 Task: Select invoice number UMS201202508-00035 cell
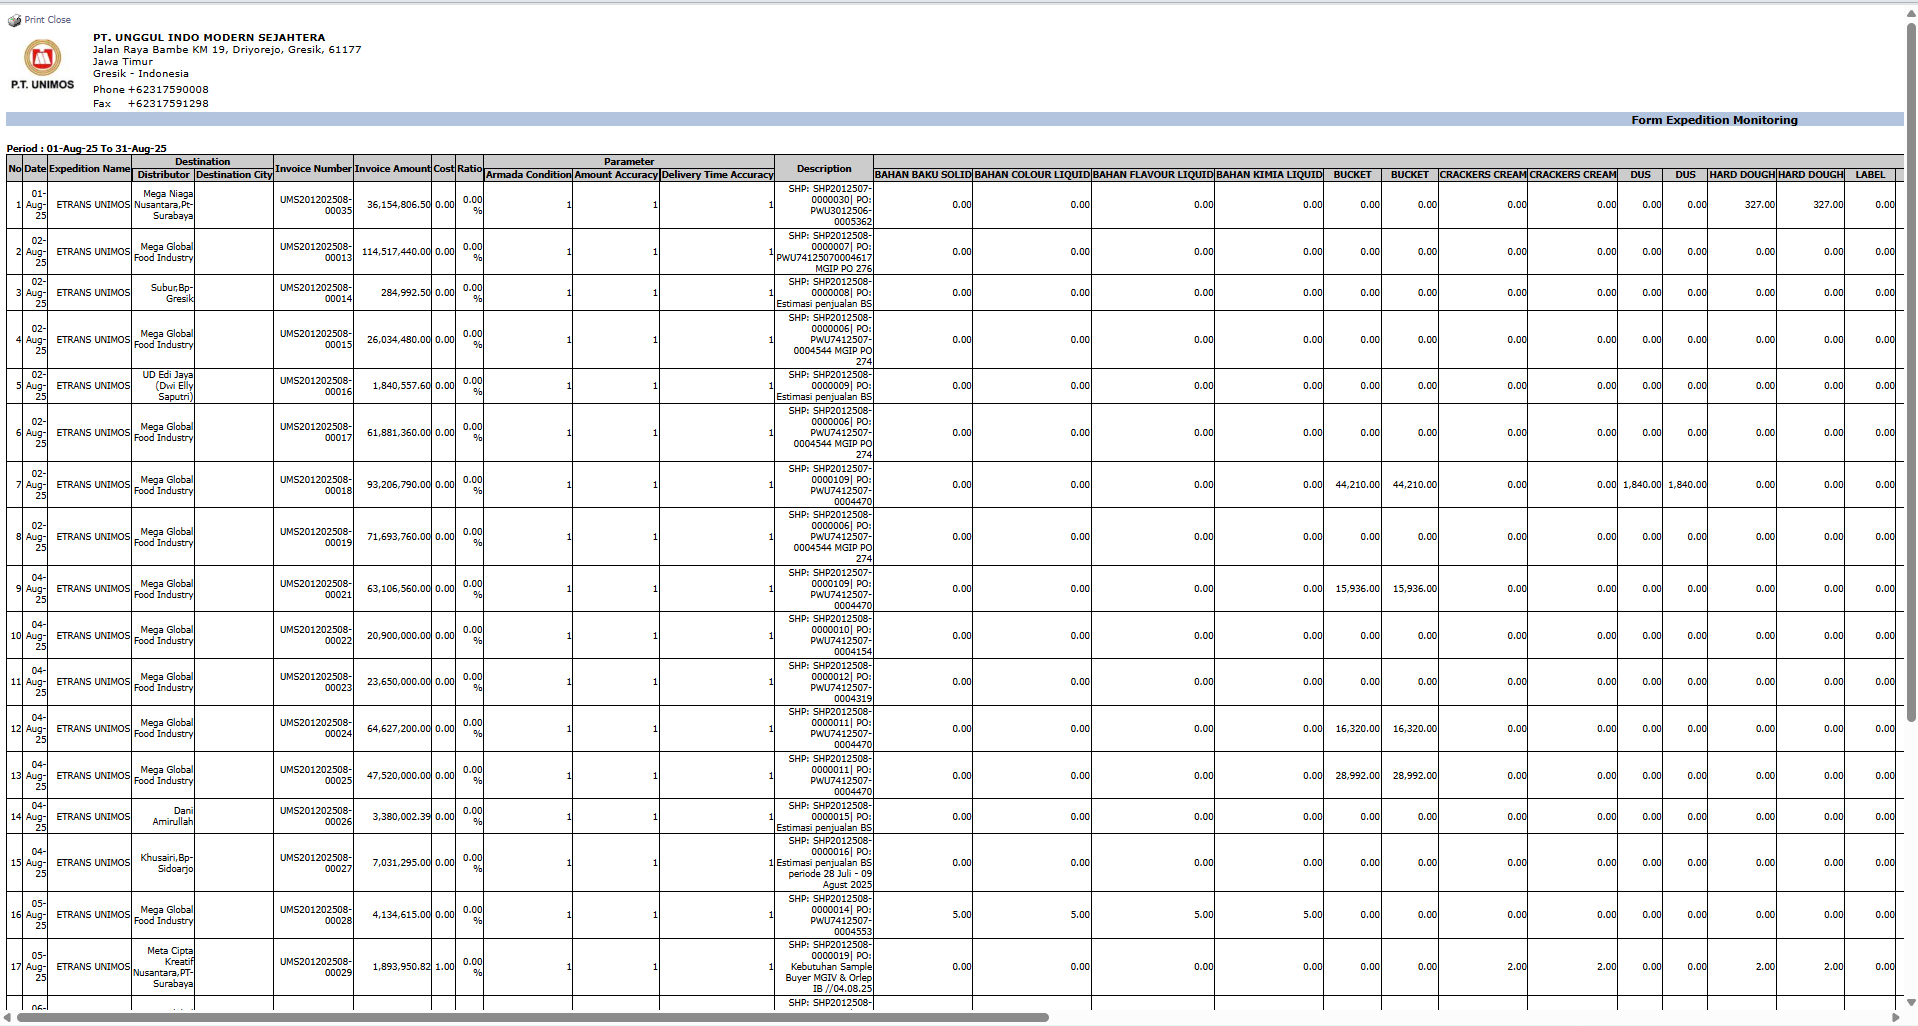coord(315,205)
